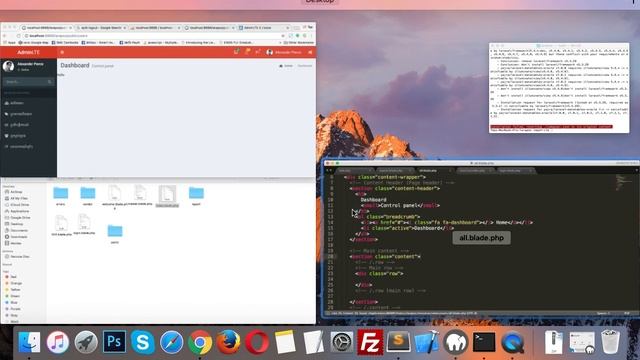Select All My Files in Finder sidebar

coord(16,198)
